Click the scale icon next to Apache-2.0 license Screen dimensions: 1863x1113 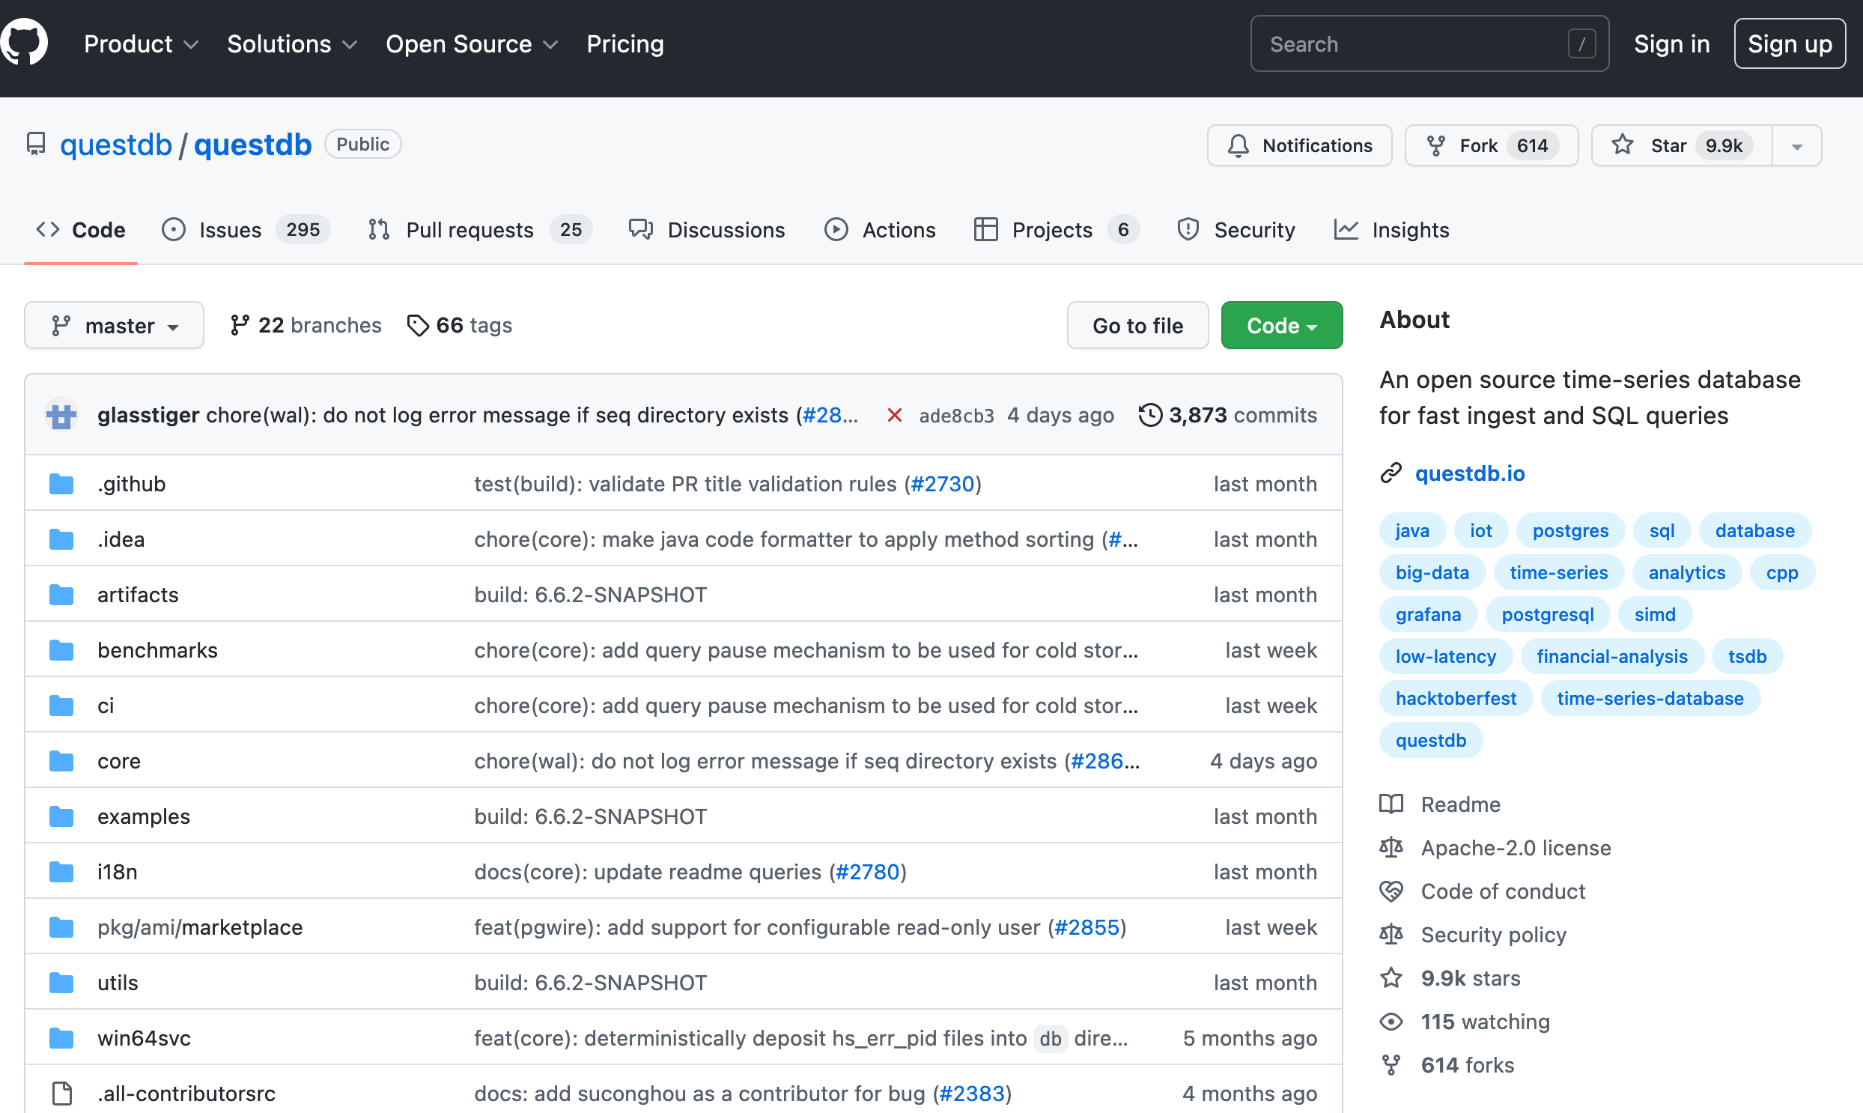point(1391,848)
